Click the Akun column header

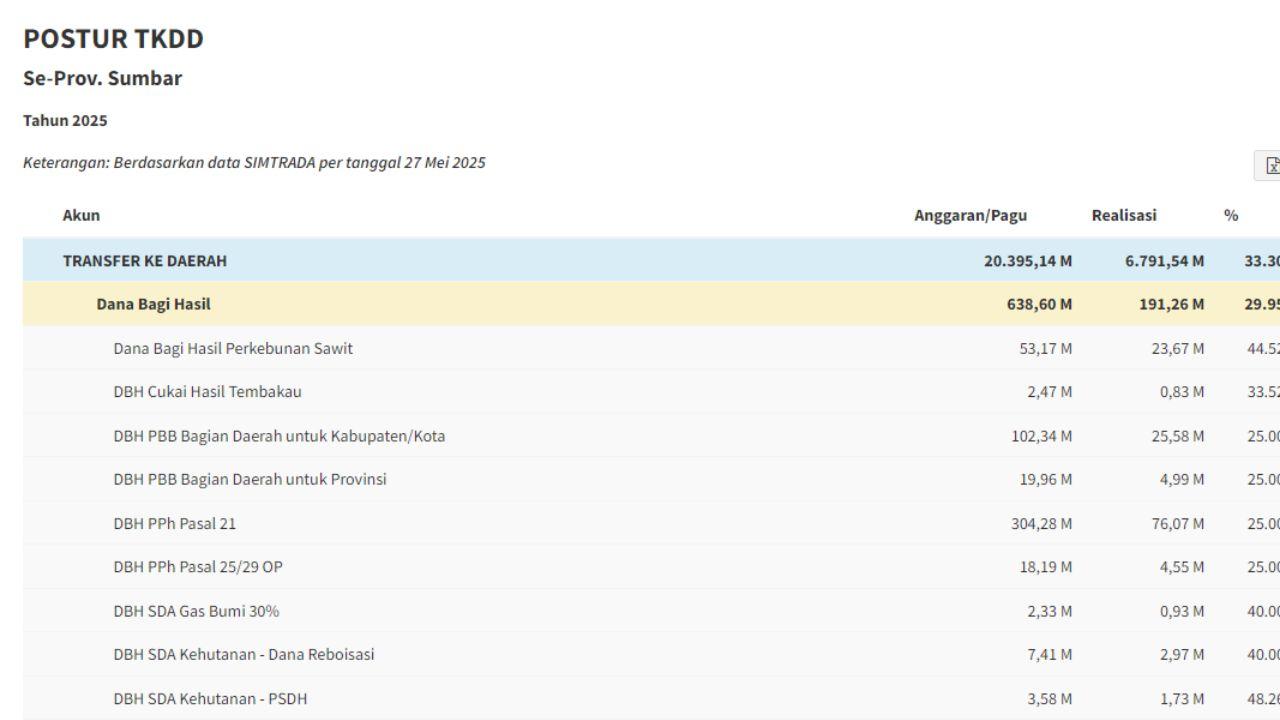pos(81,215)
